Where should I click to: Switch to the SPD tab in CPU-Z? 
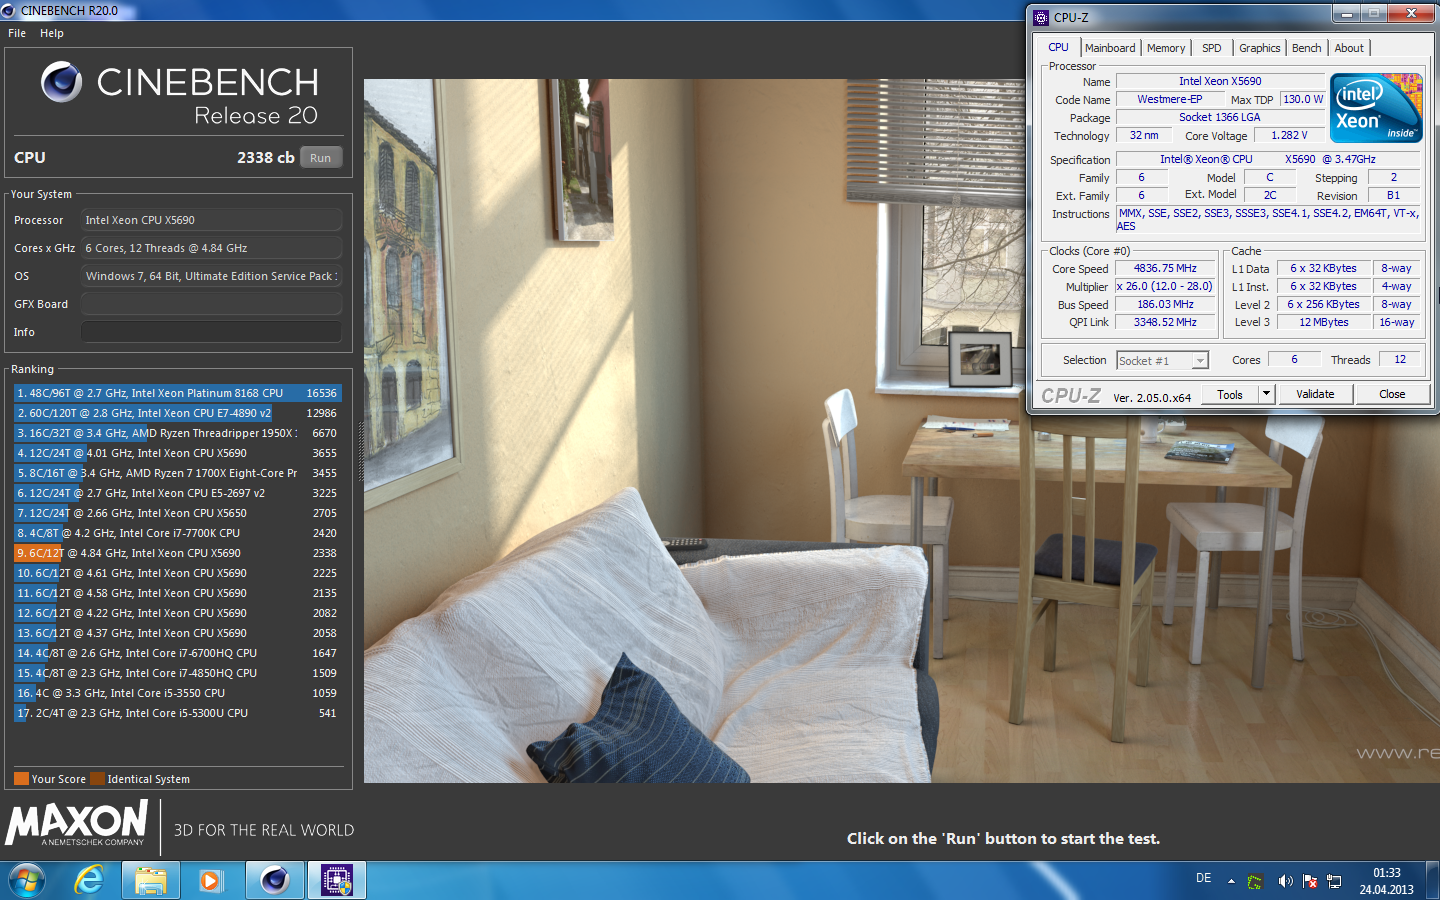click(1211, 48)
